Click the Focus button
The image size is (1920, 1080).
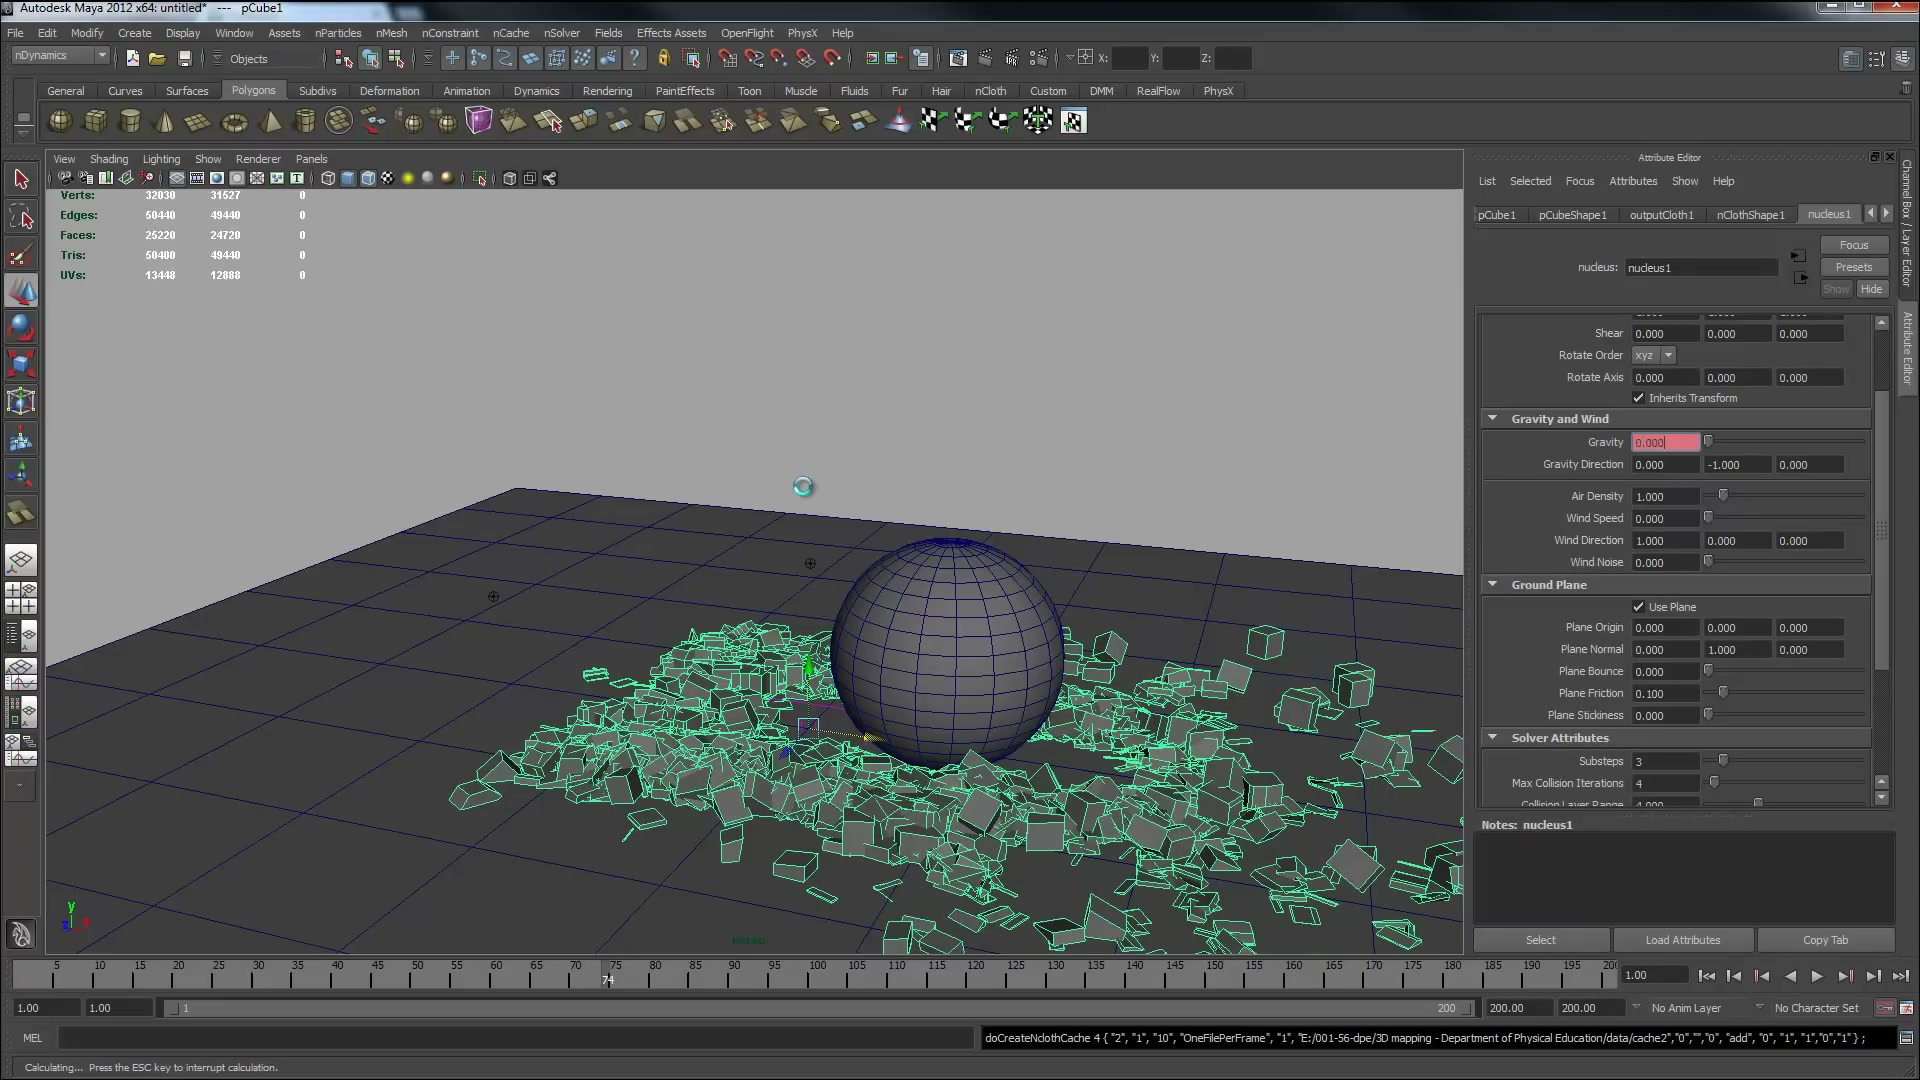[x=1853, y=245]
